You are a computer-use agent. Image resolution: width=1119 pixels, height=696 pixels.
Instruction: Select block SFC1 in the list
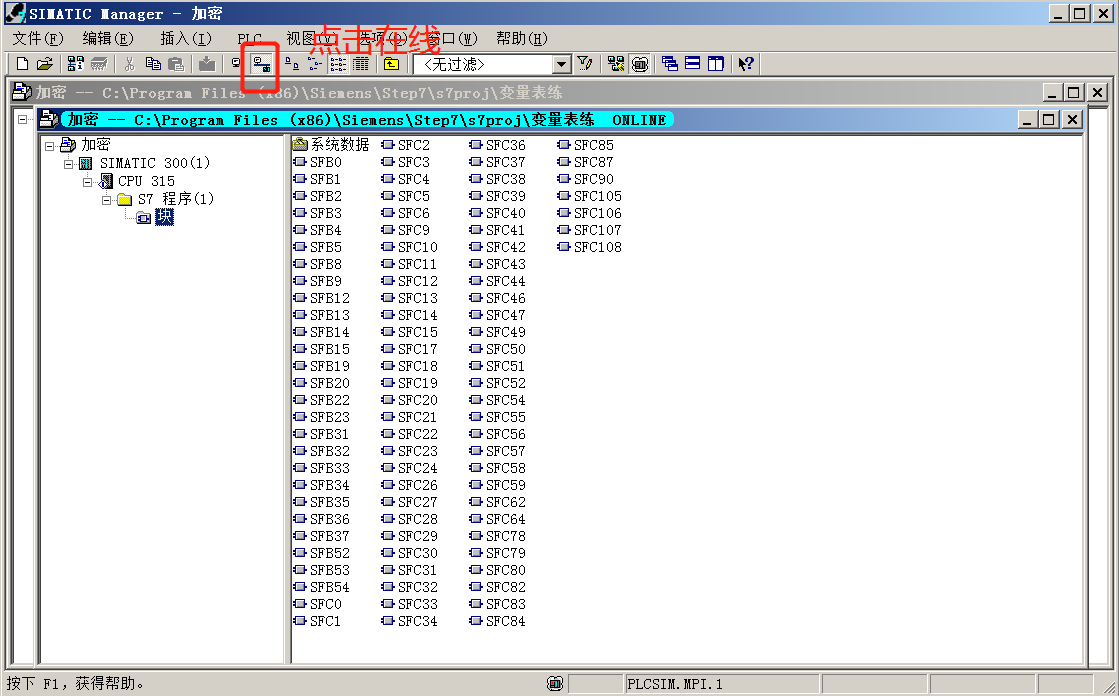coord(325,621)
